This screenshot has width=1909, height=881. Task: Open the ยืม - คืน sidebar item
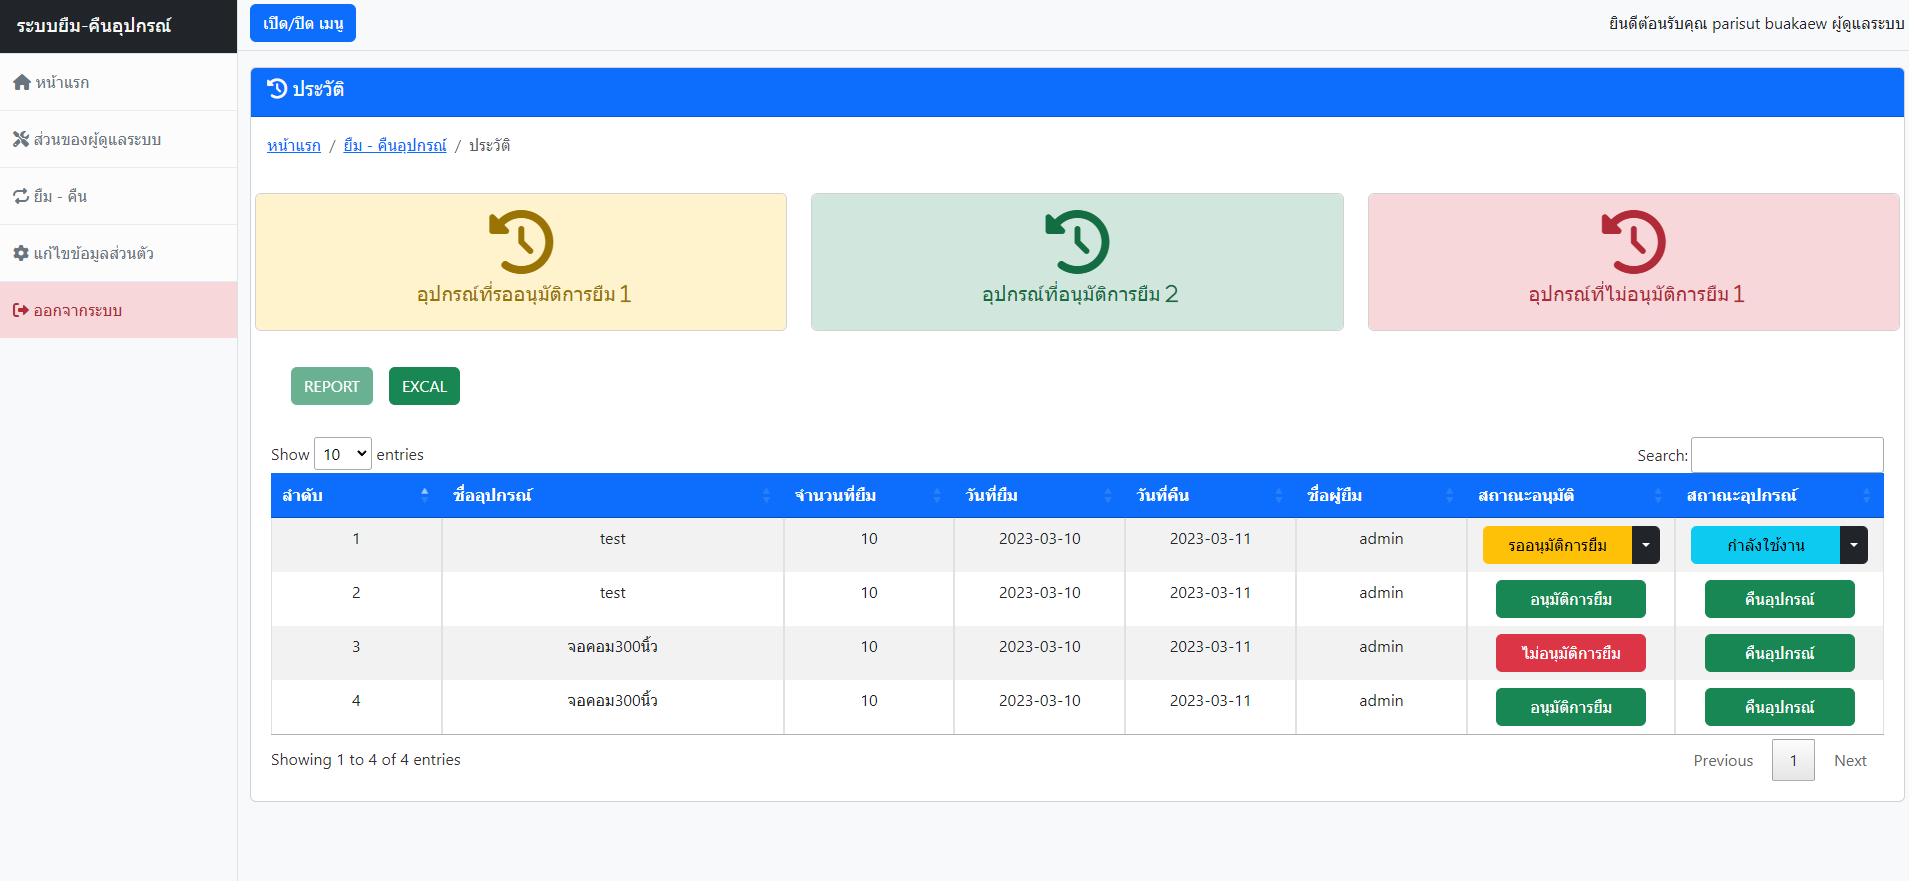click(118, 196)
